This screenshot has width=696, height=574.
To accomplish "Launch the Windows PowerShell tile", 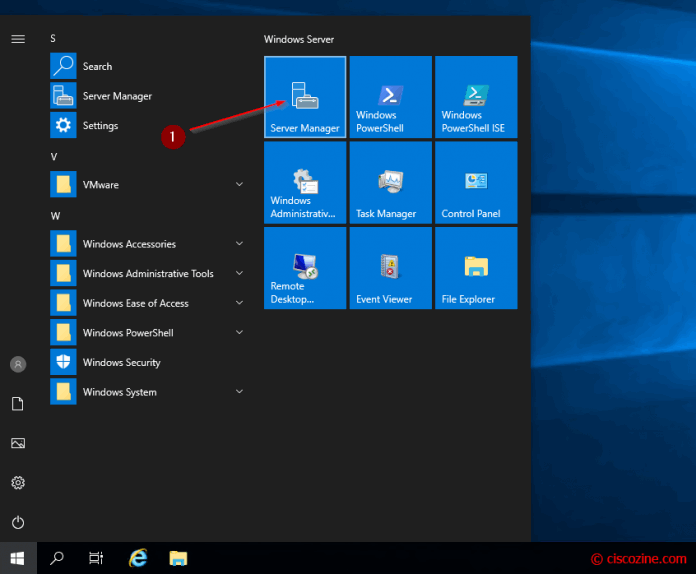I will pyautogui.click(x=390, y=97).
